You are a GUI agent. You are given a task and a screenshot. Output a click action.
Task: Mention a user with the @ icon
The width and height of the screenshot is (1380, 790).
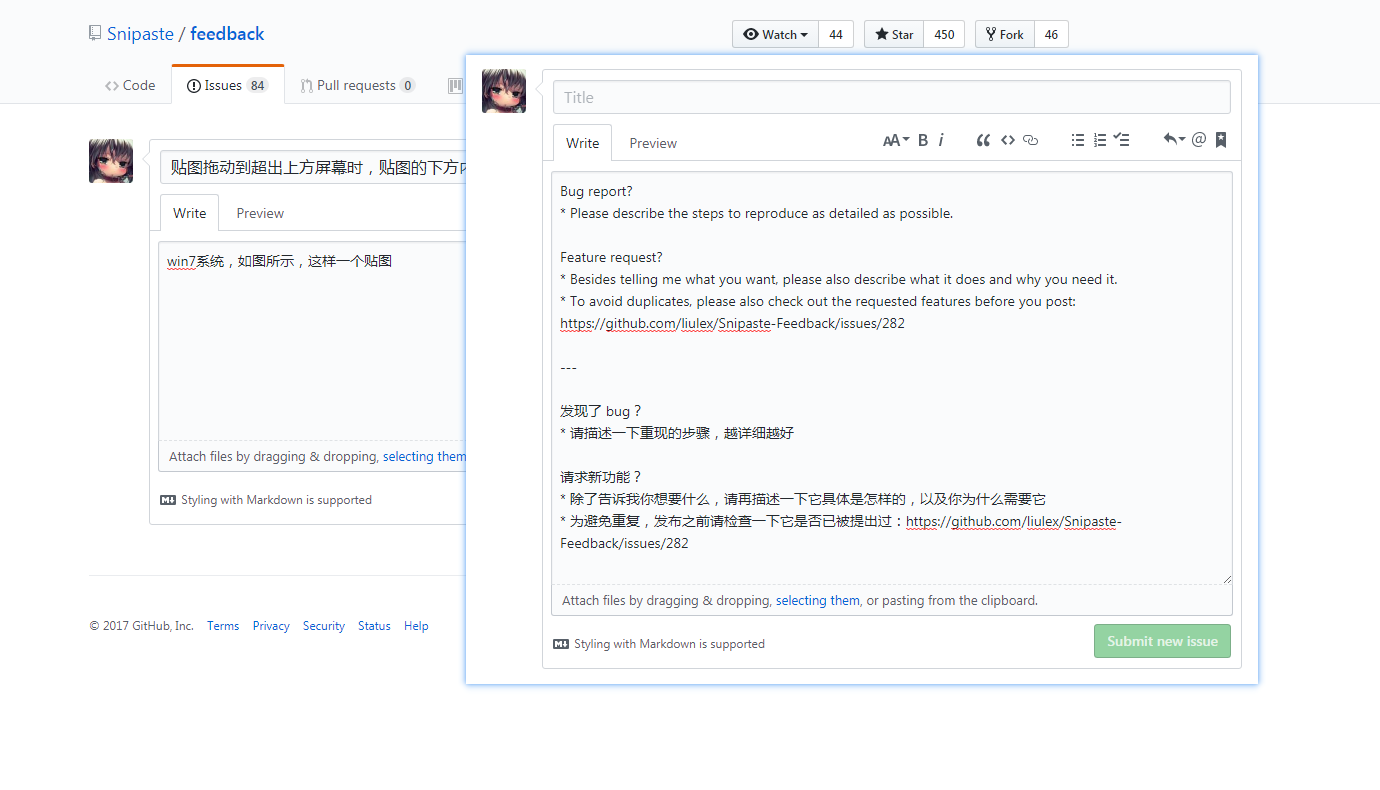pos(1198,140)
